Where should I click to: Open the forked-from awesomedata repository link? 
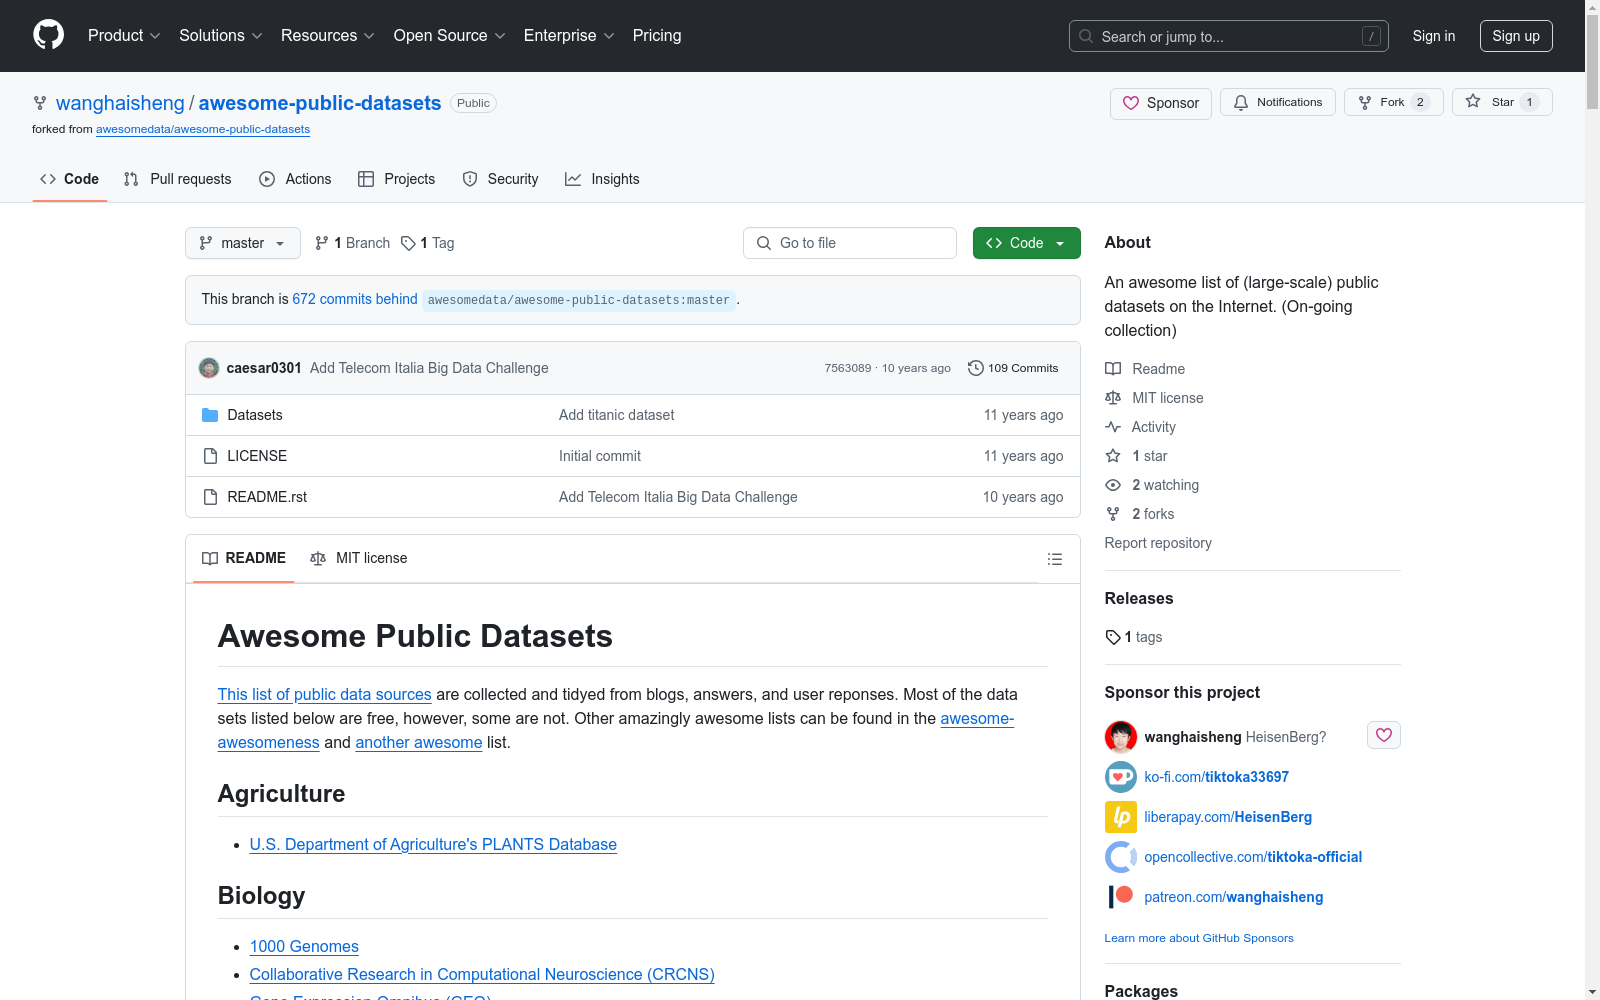pos(203,129)
